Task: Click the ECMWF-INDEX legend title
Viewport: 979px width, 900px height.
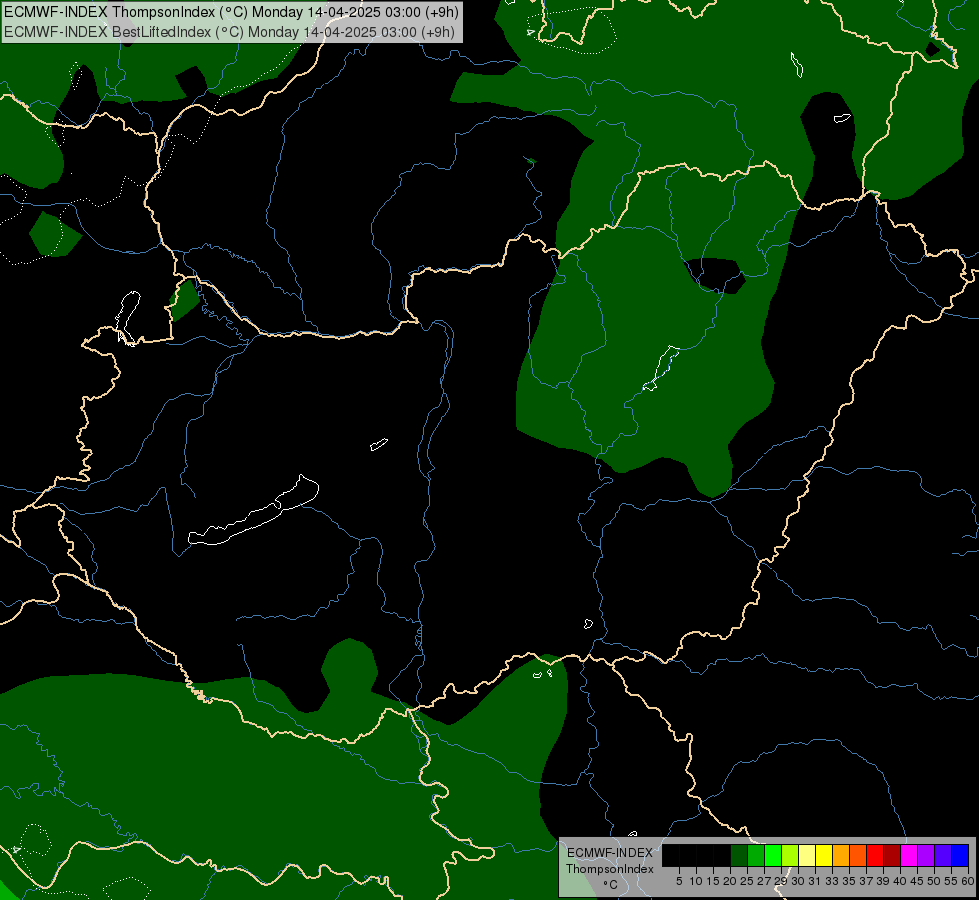Action: (x=609, y=853)
